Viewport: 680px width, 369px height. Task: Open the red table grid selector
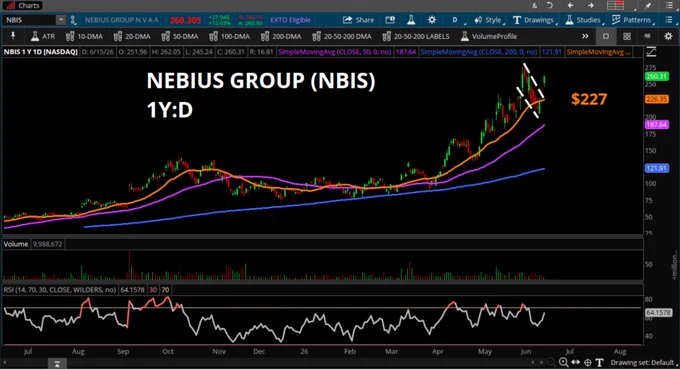point(615,5)
